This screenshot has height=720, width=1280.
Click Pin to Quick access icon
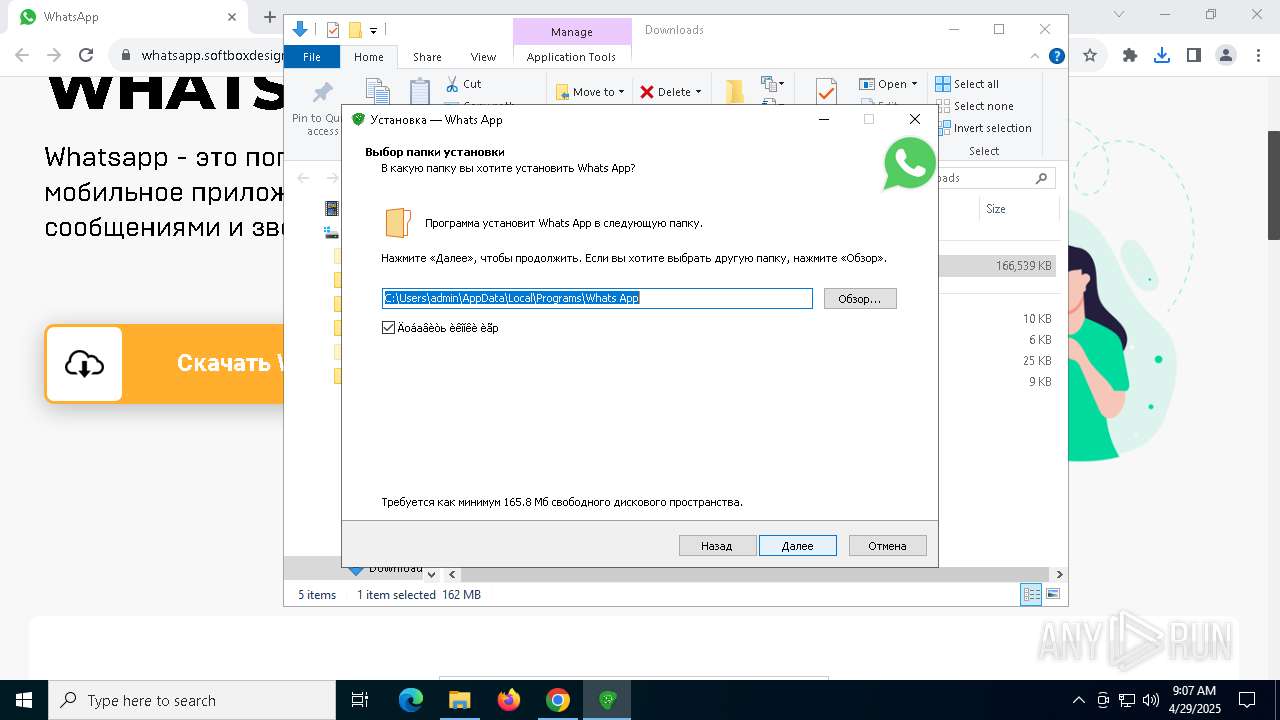(322, 94)
